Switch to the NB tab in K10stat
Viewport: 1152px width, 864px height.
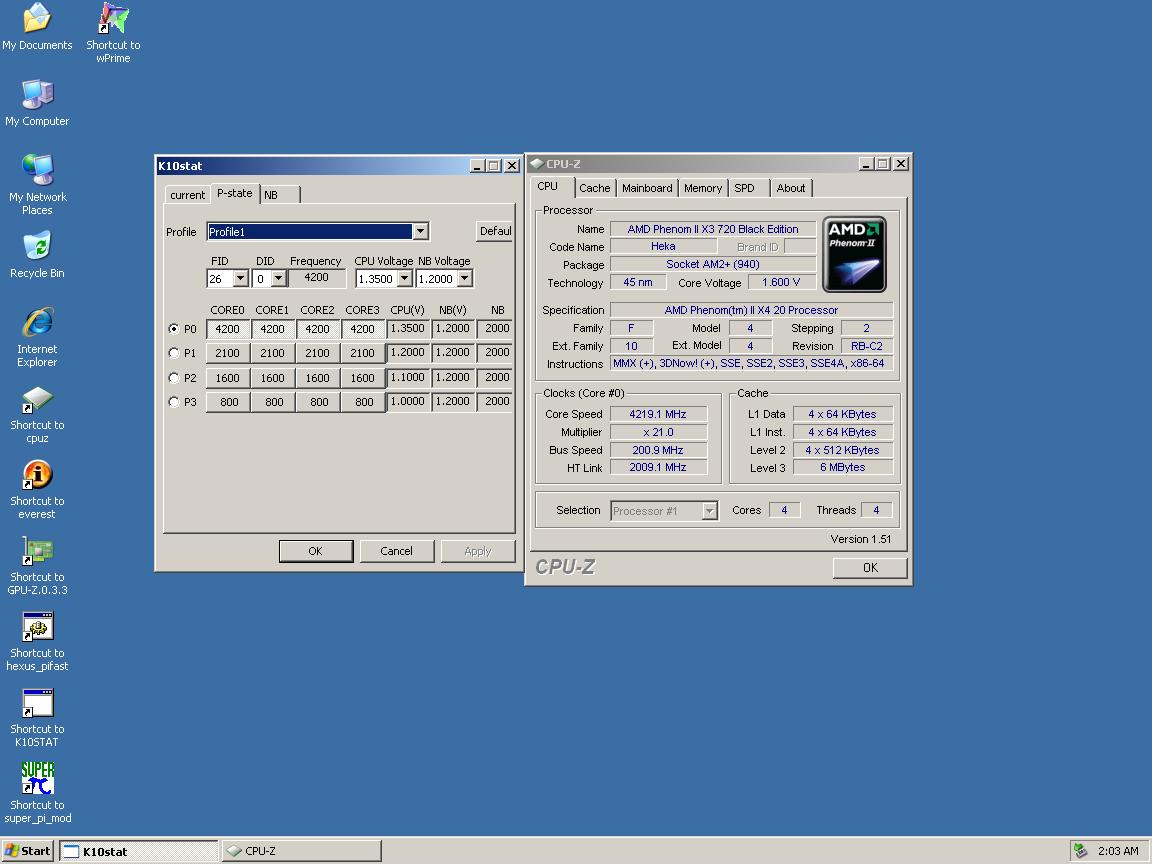click(x=271, y=195)
